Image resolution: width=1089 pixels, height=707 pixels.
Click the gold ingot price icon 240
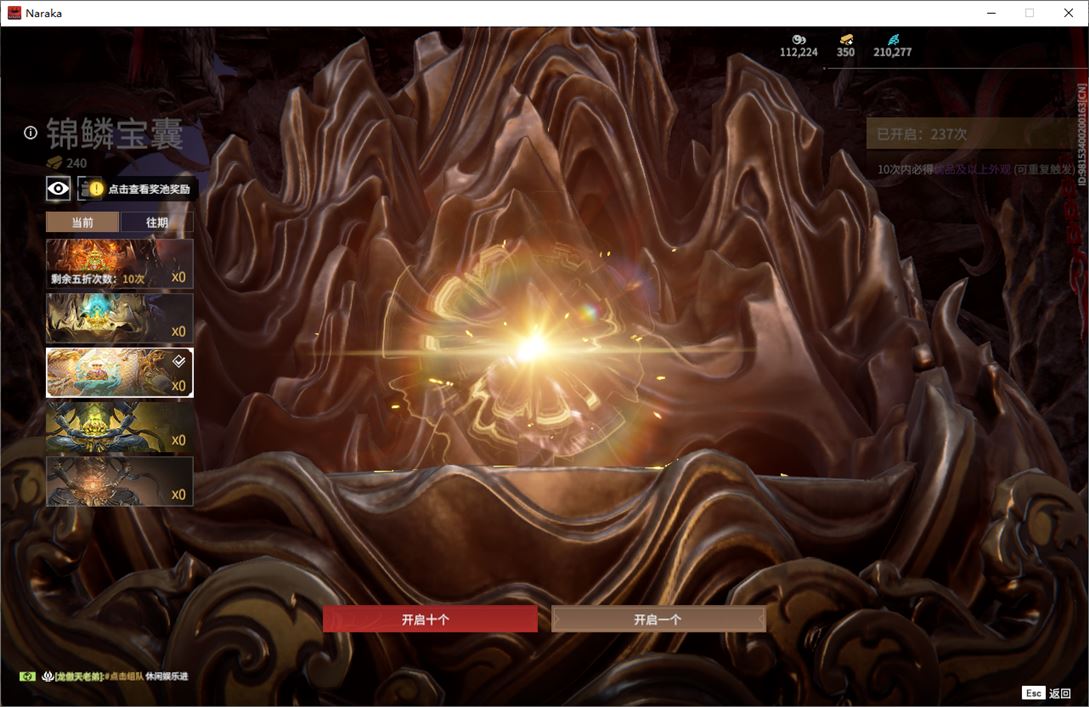pos(54,163)
